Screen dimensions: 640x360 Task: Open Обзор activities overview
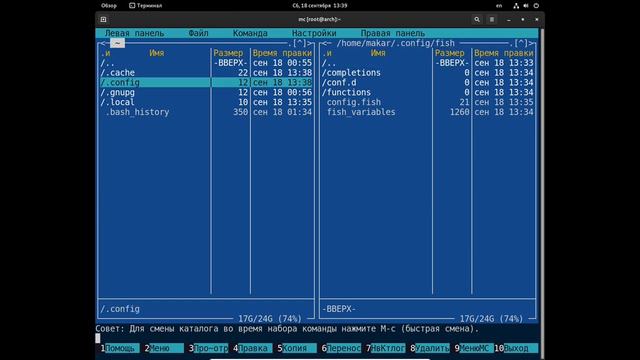(x=109, y=6)
